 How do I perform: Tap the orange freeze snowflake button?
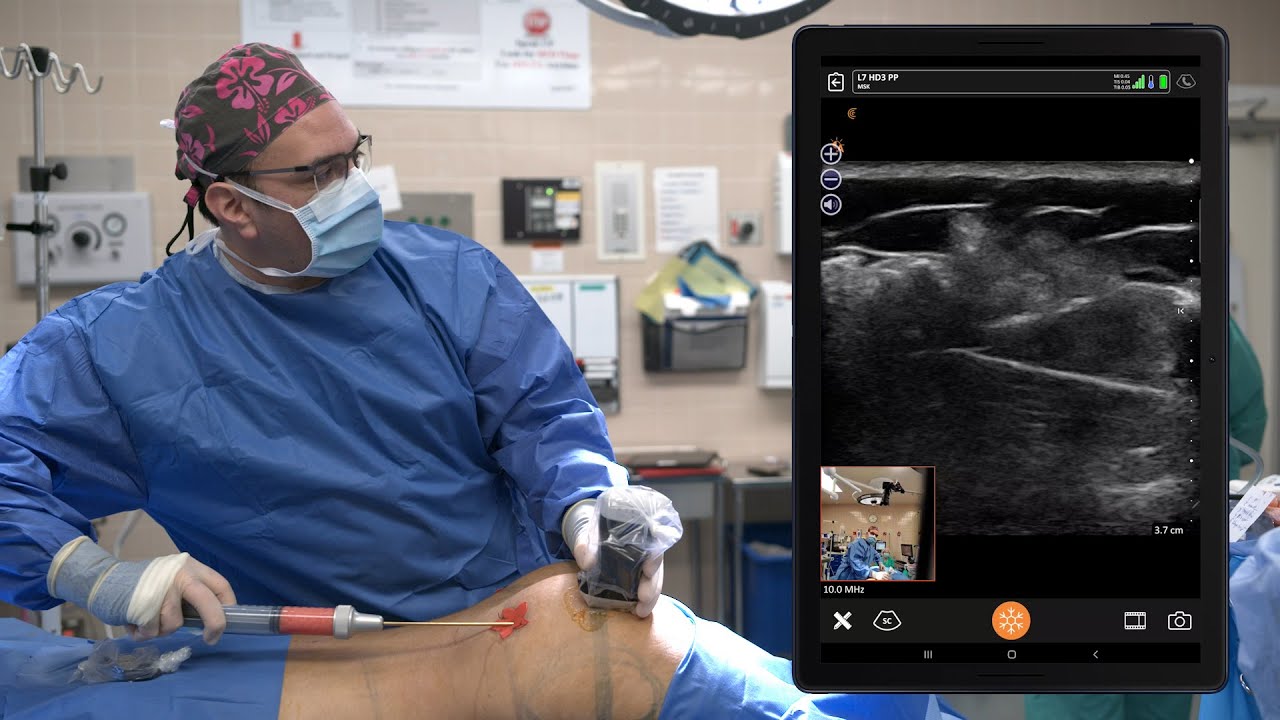point(1011,621)
